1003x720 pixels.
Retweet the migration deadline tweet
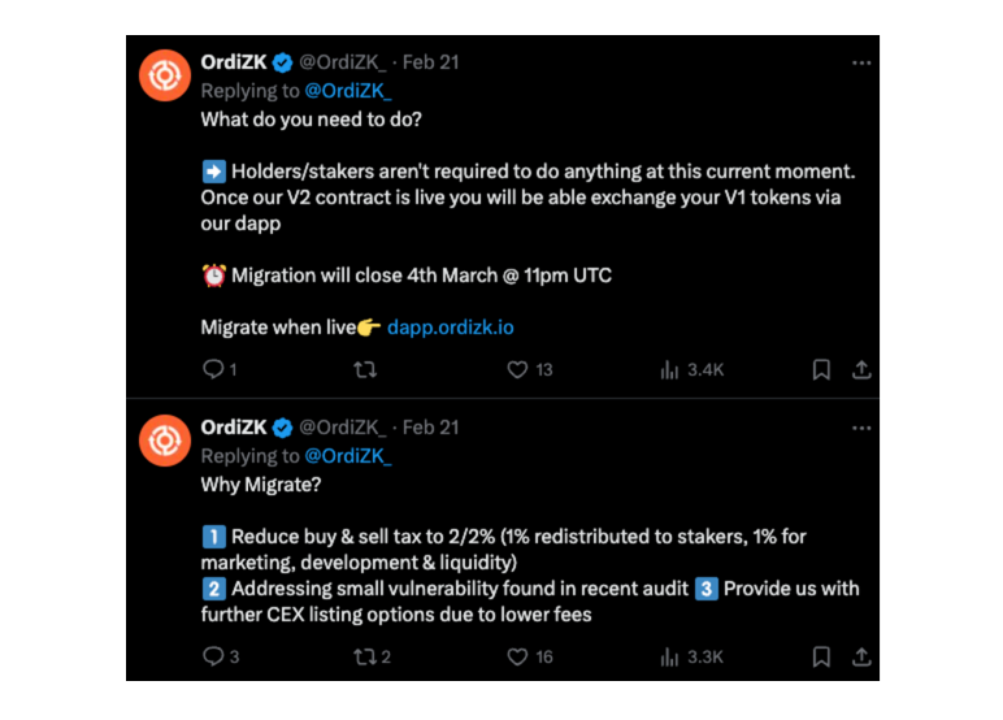pyautogui.click(x=365, y=370)
